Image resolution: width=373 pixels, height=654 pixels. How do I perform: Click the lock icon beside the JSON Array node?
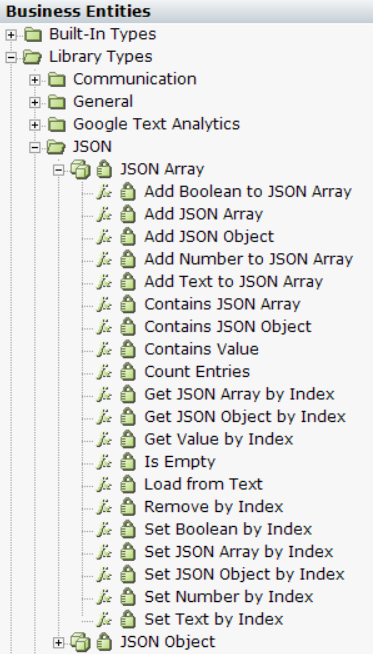point(104,169)
